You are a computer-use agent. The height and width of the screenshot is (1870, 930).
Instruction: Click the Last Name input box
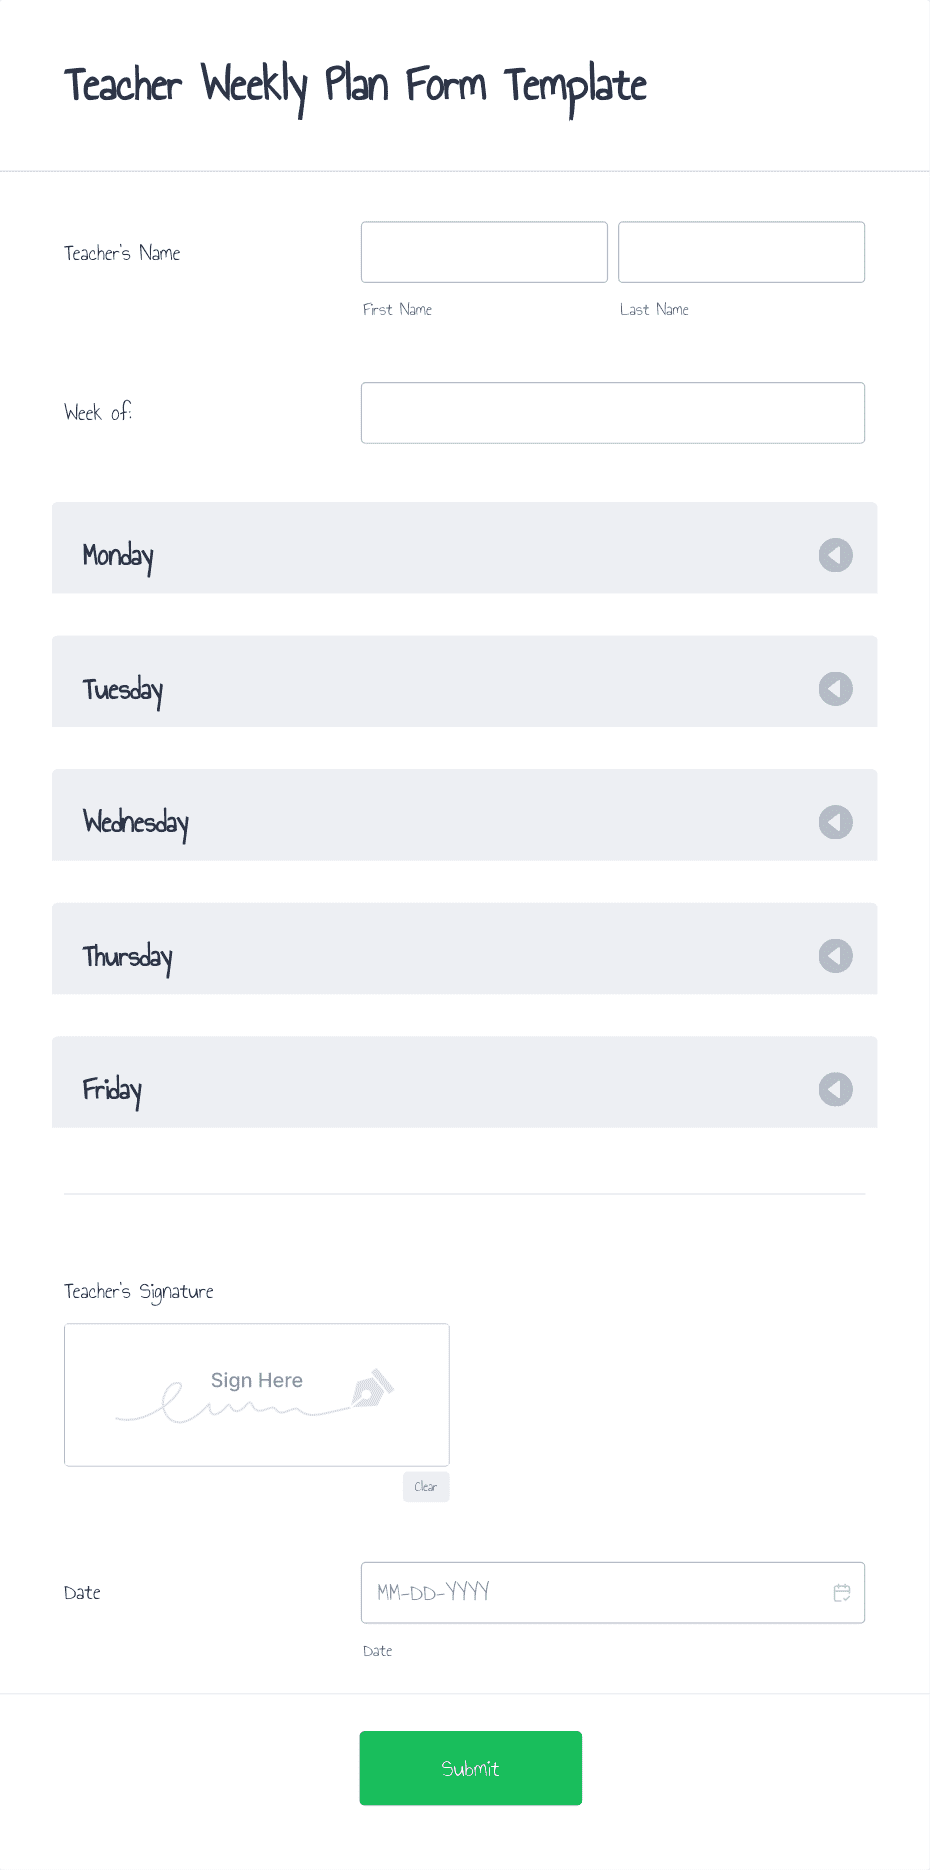tap(741, 252)
